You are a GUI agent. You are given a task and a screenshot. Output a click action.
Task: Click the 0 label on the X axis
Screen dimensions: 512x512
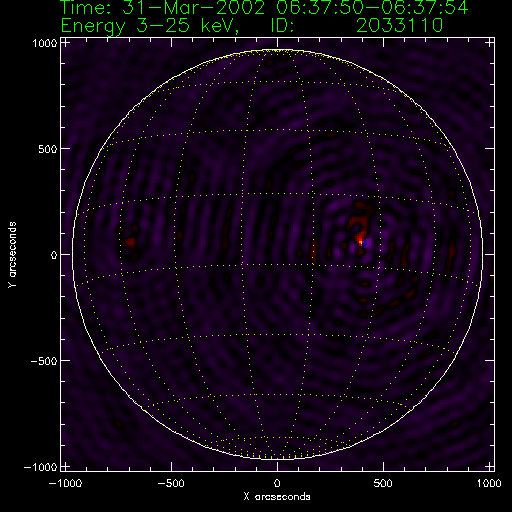277,483
